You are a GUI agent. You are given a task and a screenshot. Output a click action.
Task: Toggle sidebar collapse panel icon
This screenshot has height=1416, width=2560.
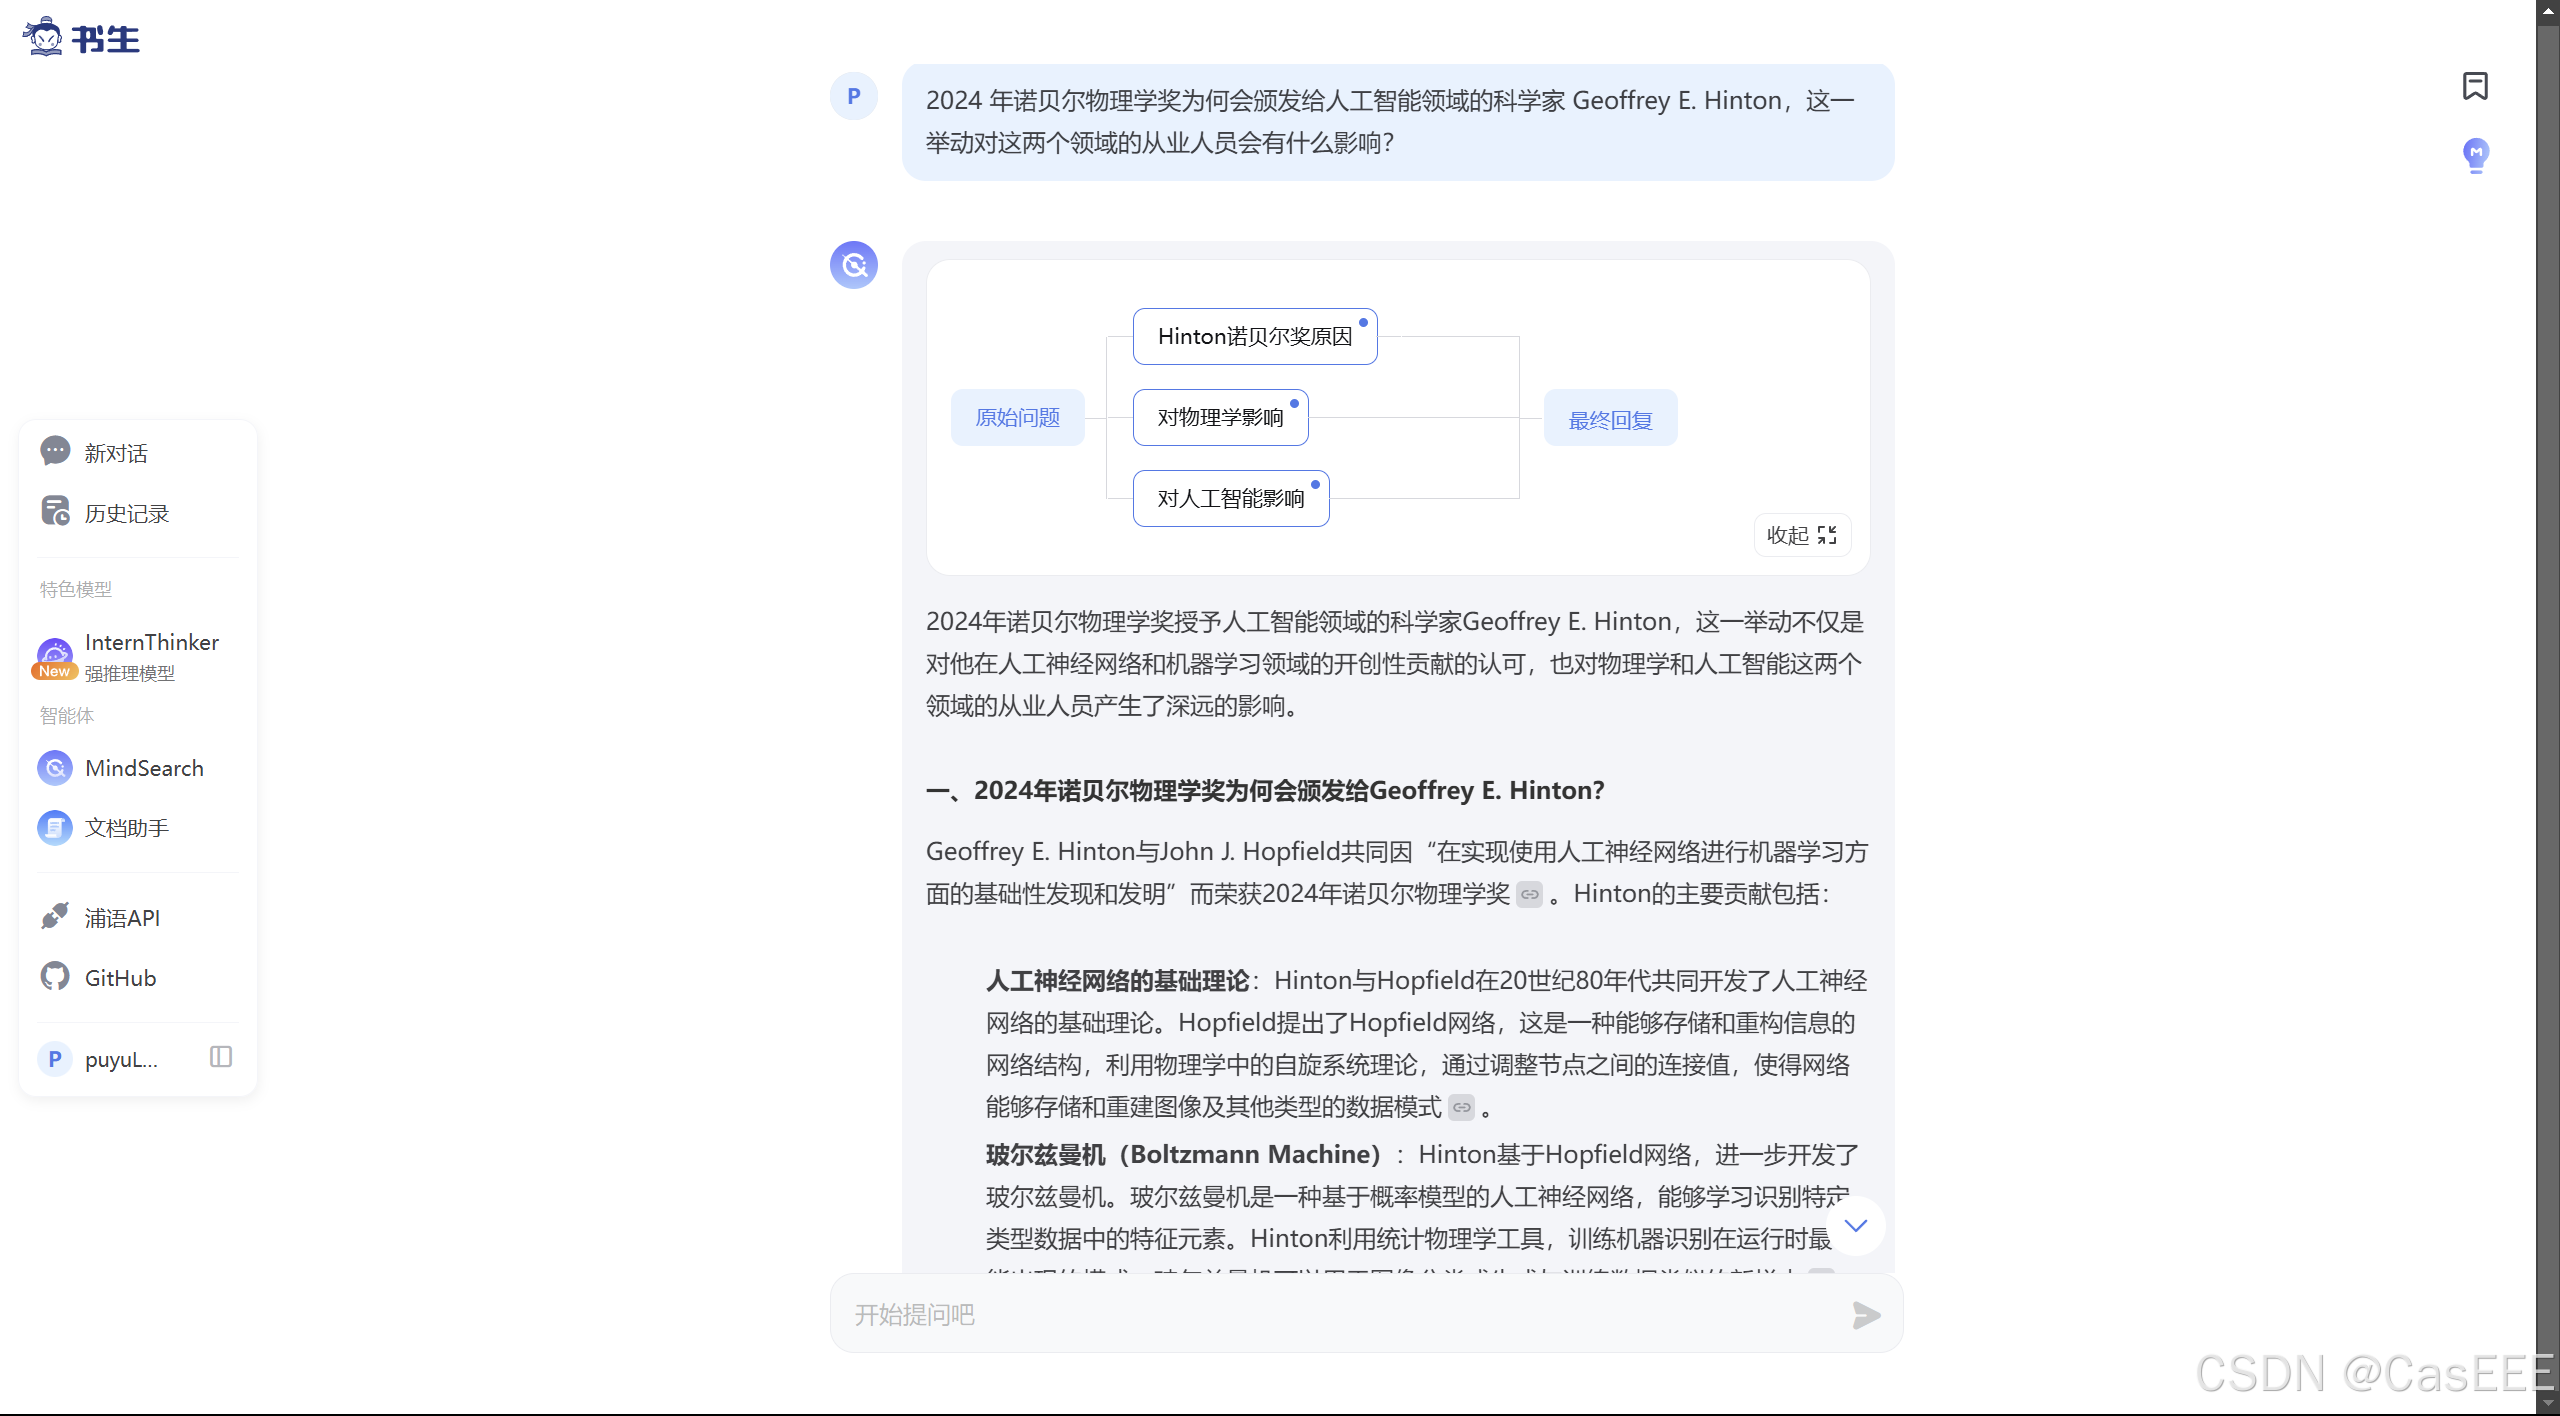(x=221, y=1057)
